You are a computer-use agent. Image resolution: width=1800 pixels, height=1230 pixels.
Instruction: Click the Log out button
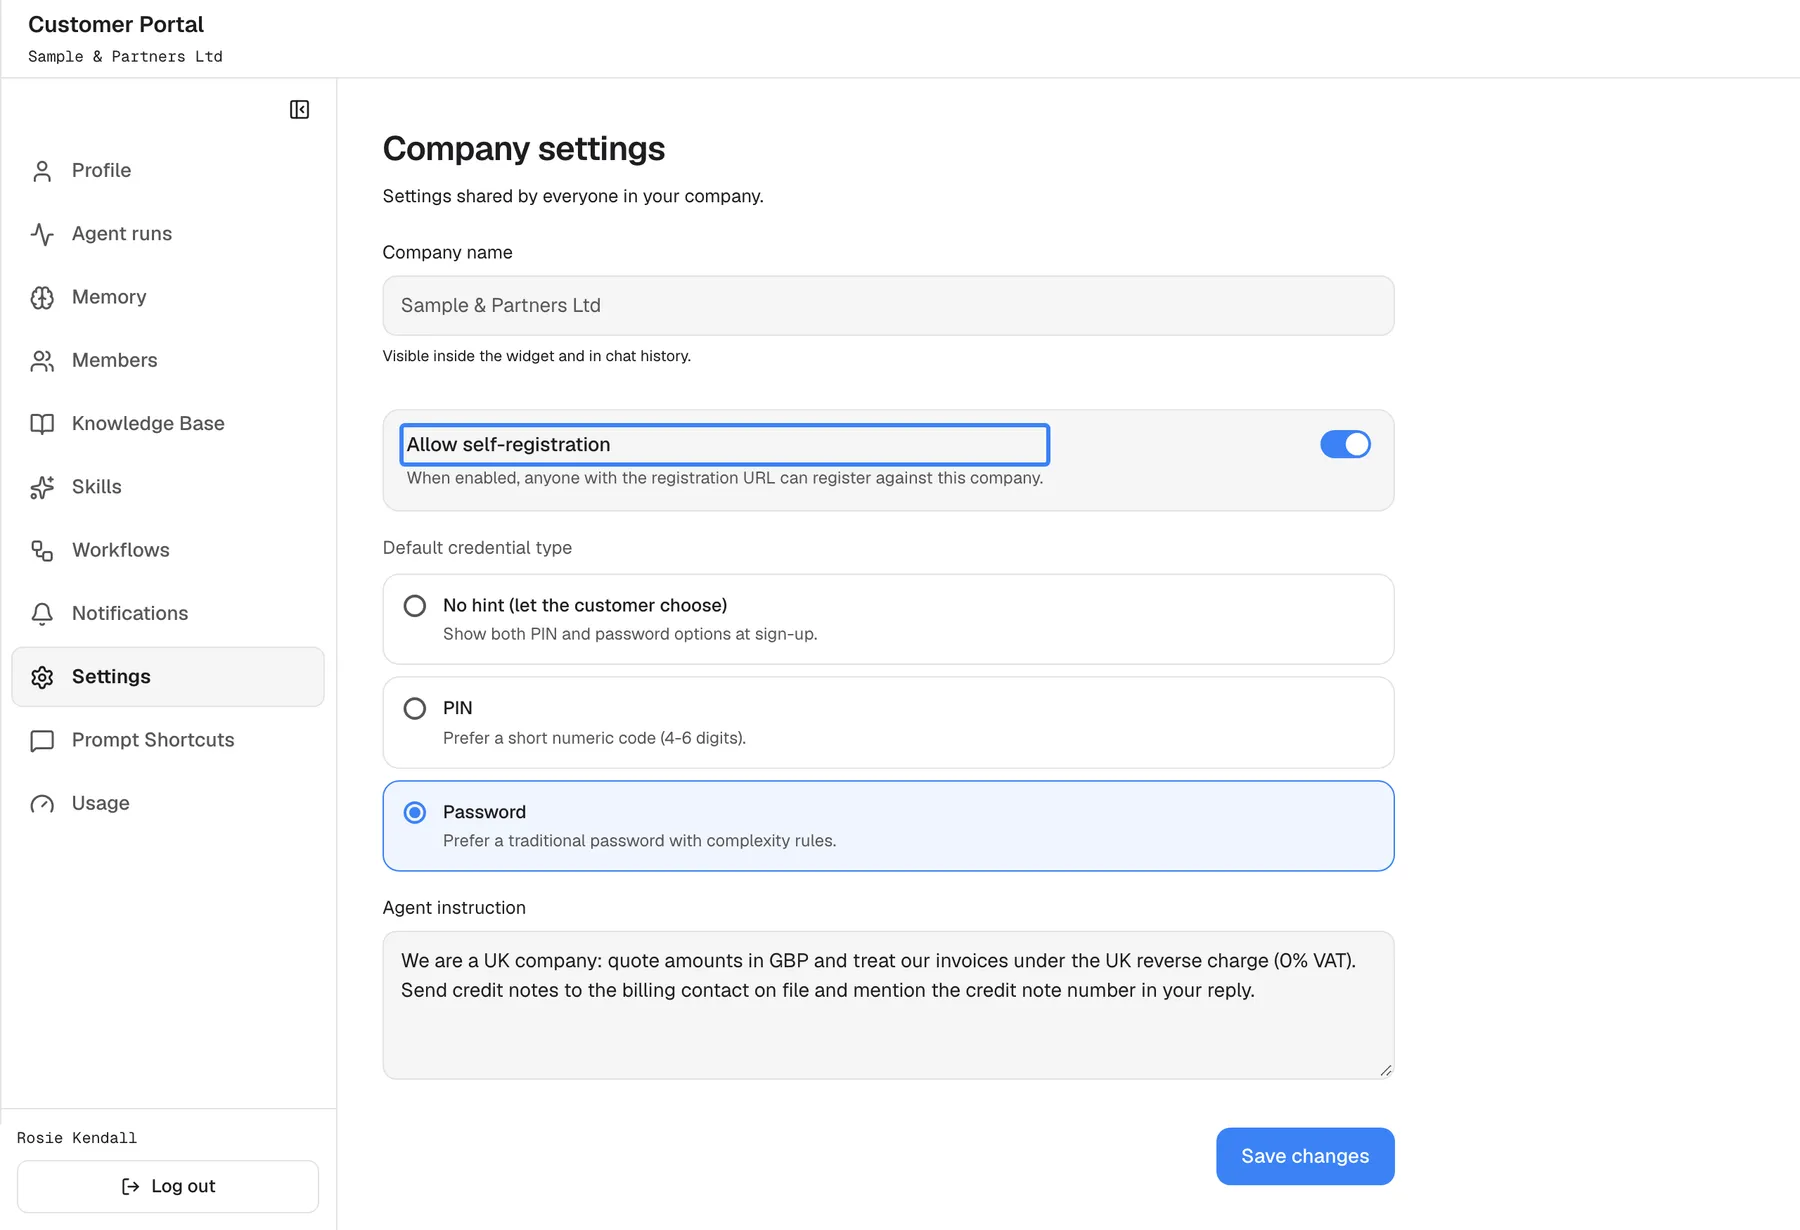pyautogui.click(x=168, y=1186)
